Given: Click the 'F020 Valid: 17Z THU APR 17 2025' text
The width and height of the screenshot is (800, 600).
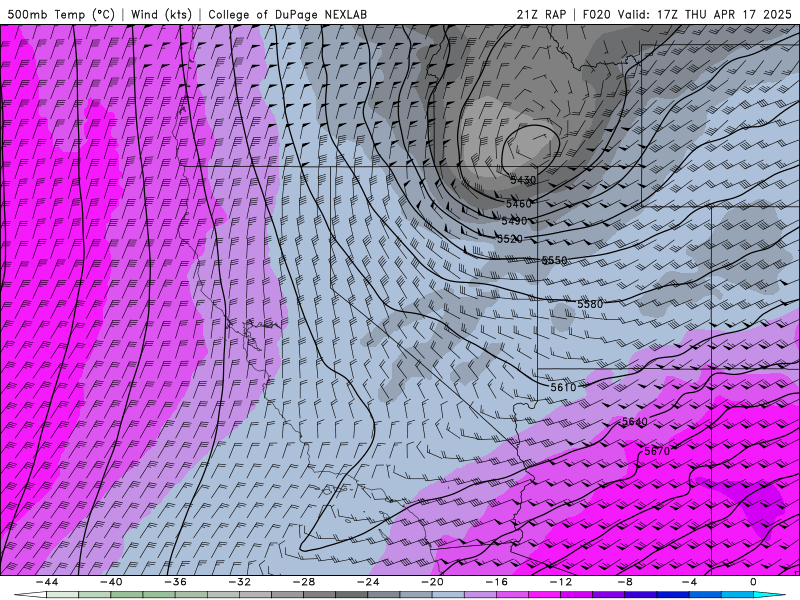Looking at the screenshot, I should (x=687, y=14).
